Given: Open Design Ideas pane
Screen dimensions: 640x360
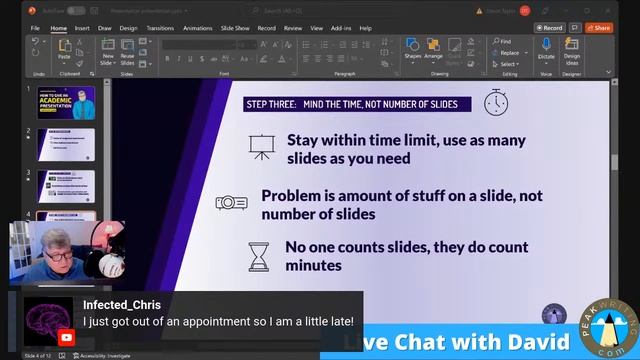Looking at the screenshot, I should coord(571,51).
